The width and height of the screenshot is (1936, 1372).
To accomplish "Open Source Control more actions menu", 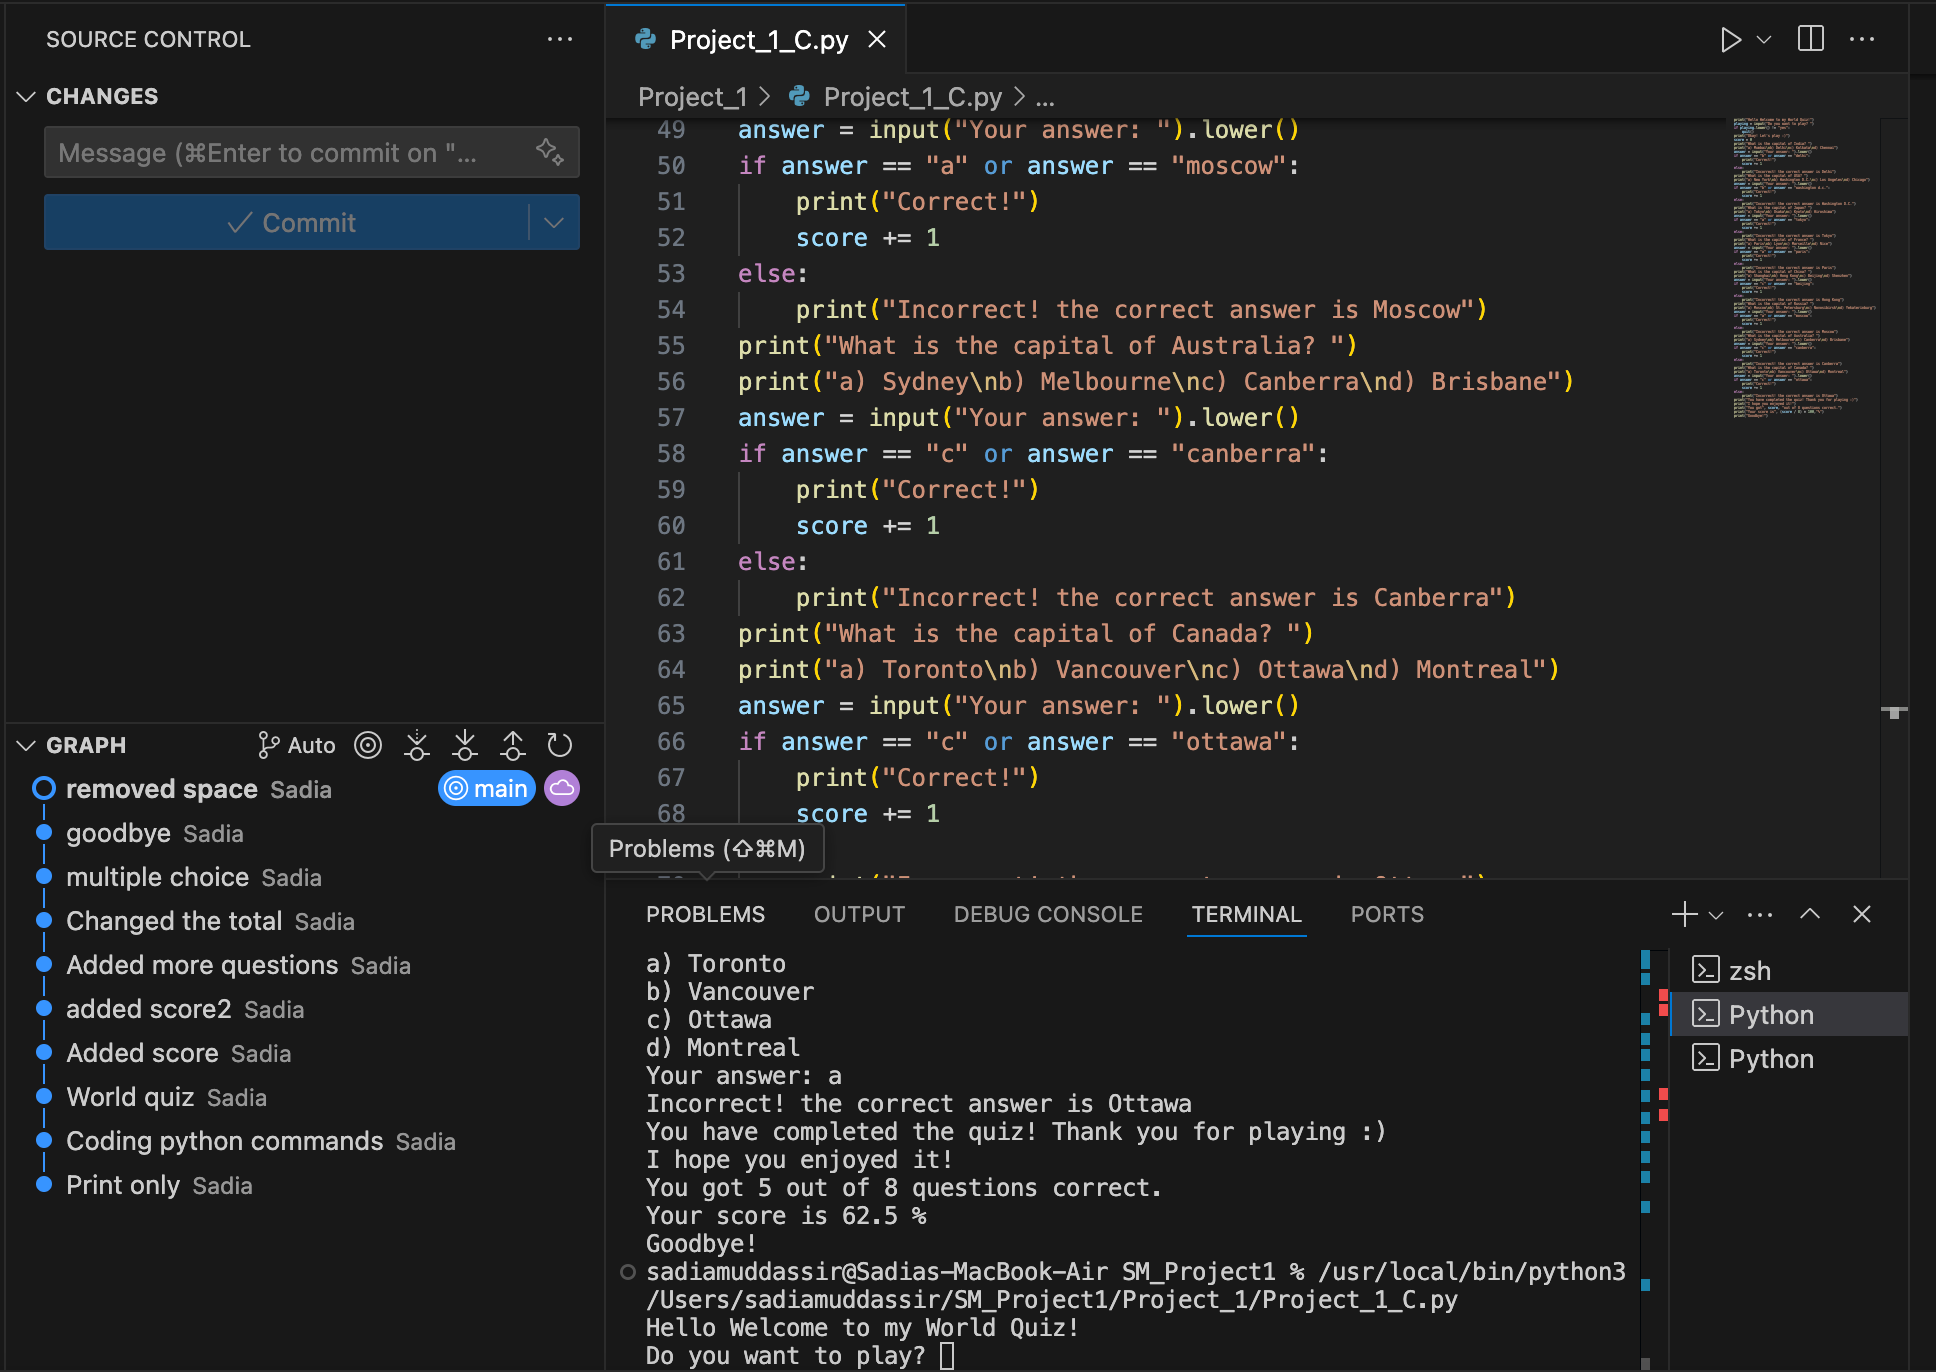I will click(x=559, y=39).
